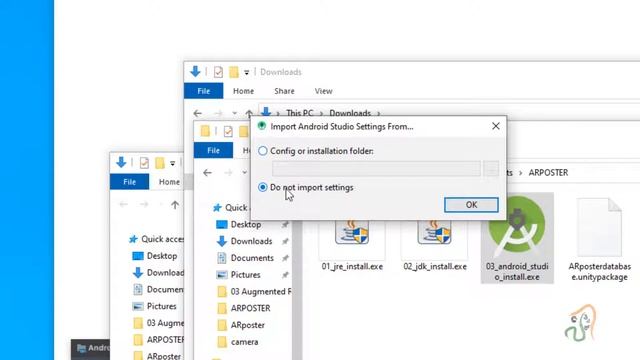Click properties icon in ARPOSTER window title bar
The width and height of the screenshot is (640, 360).
click(228, 131)
